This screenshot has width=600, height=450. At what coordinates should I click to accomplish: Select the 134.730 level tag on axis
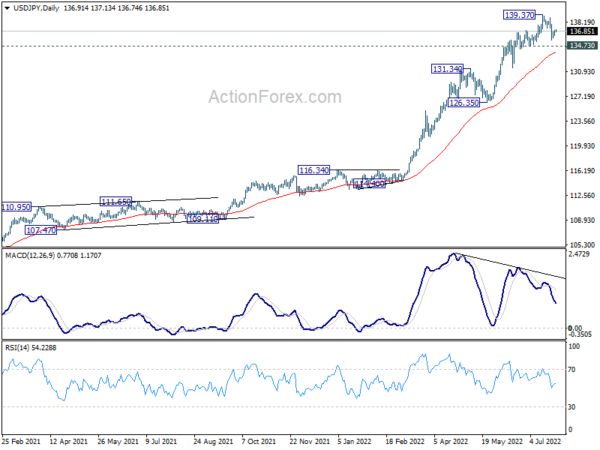(582, 46)
